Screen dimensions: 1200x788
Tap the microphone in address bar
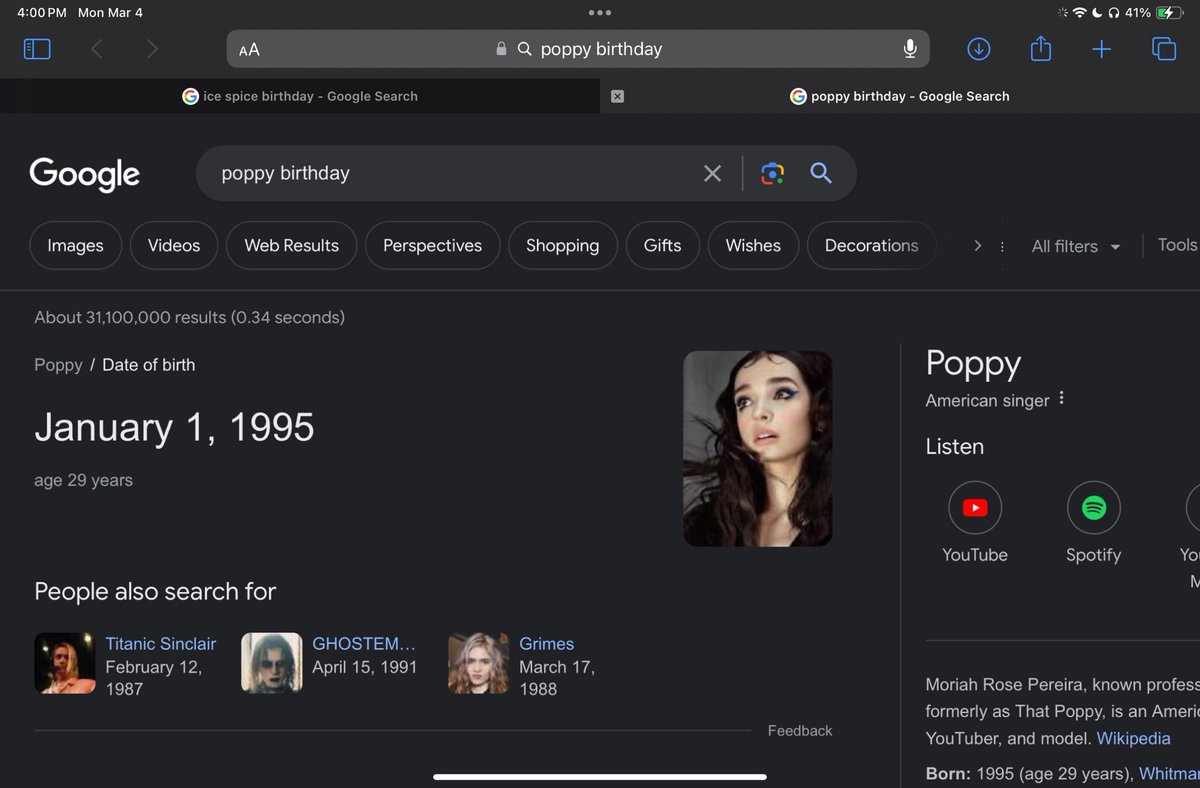(910, 48)
